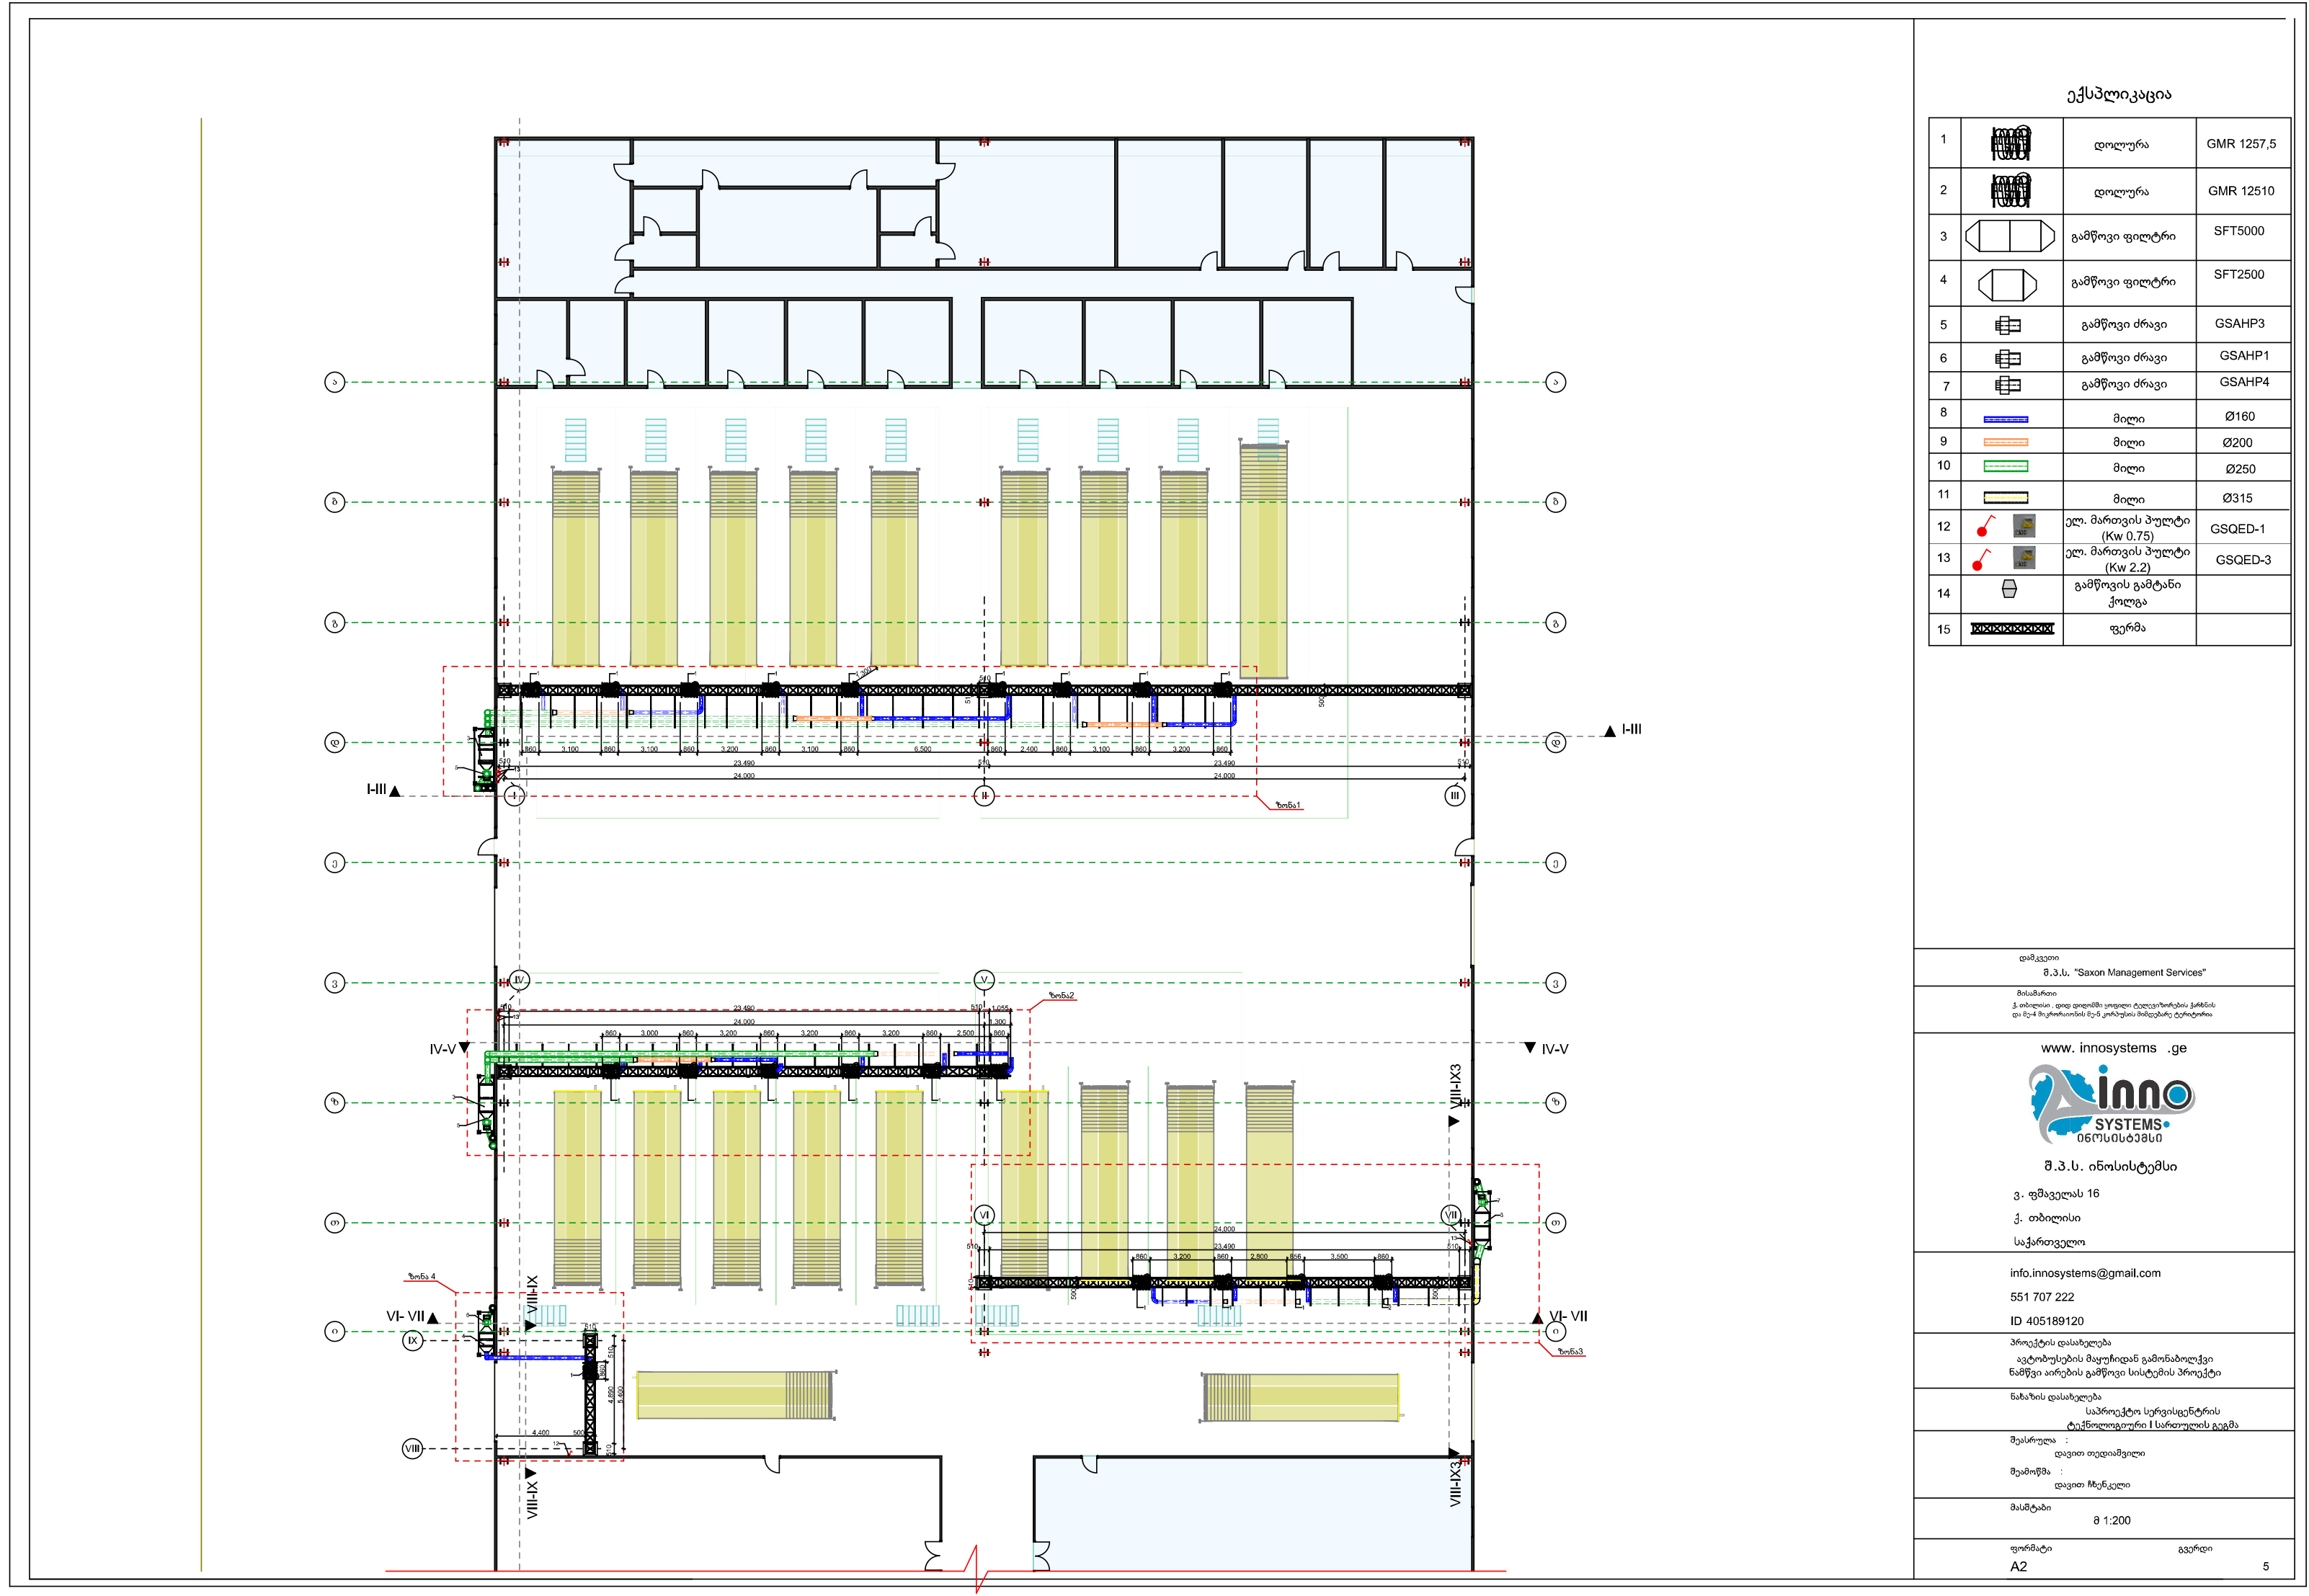Click the hexagonal exhaust nozzle symbol in row 14
This screenshot has height=1596, width=2309.
[x=2009, y=590]
